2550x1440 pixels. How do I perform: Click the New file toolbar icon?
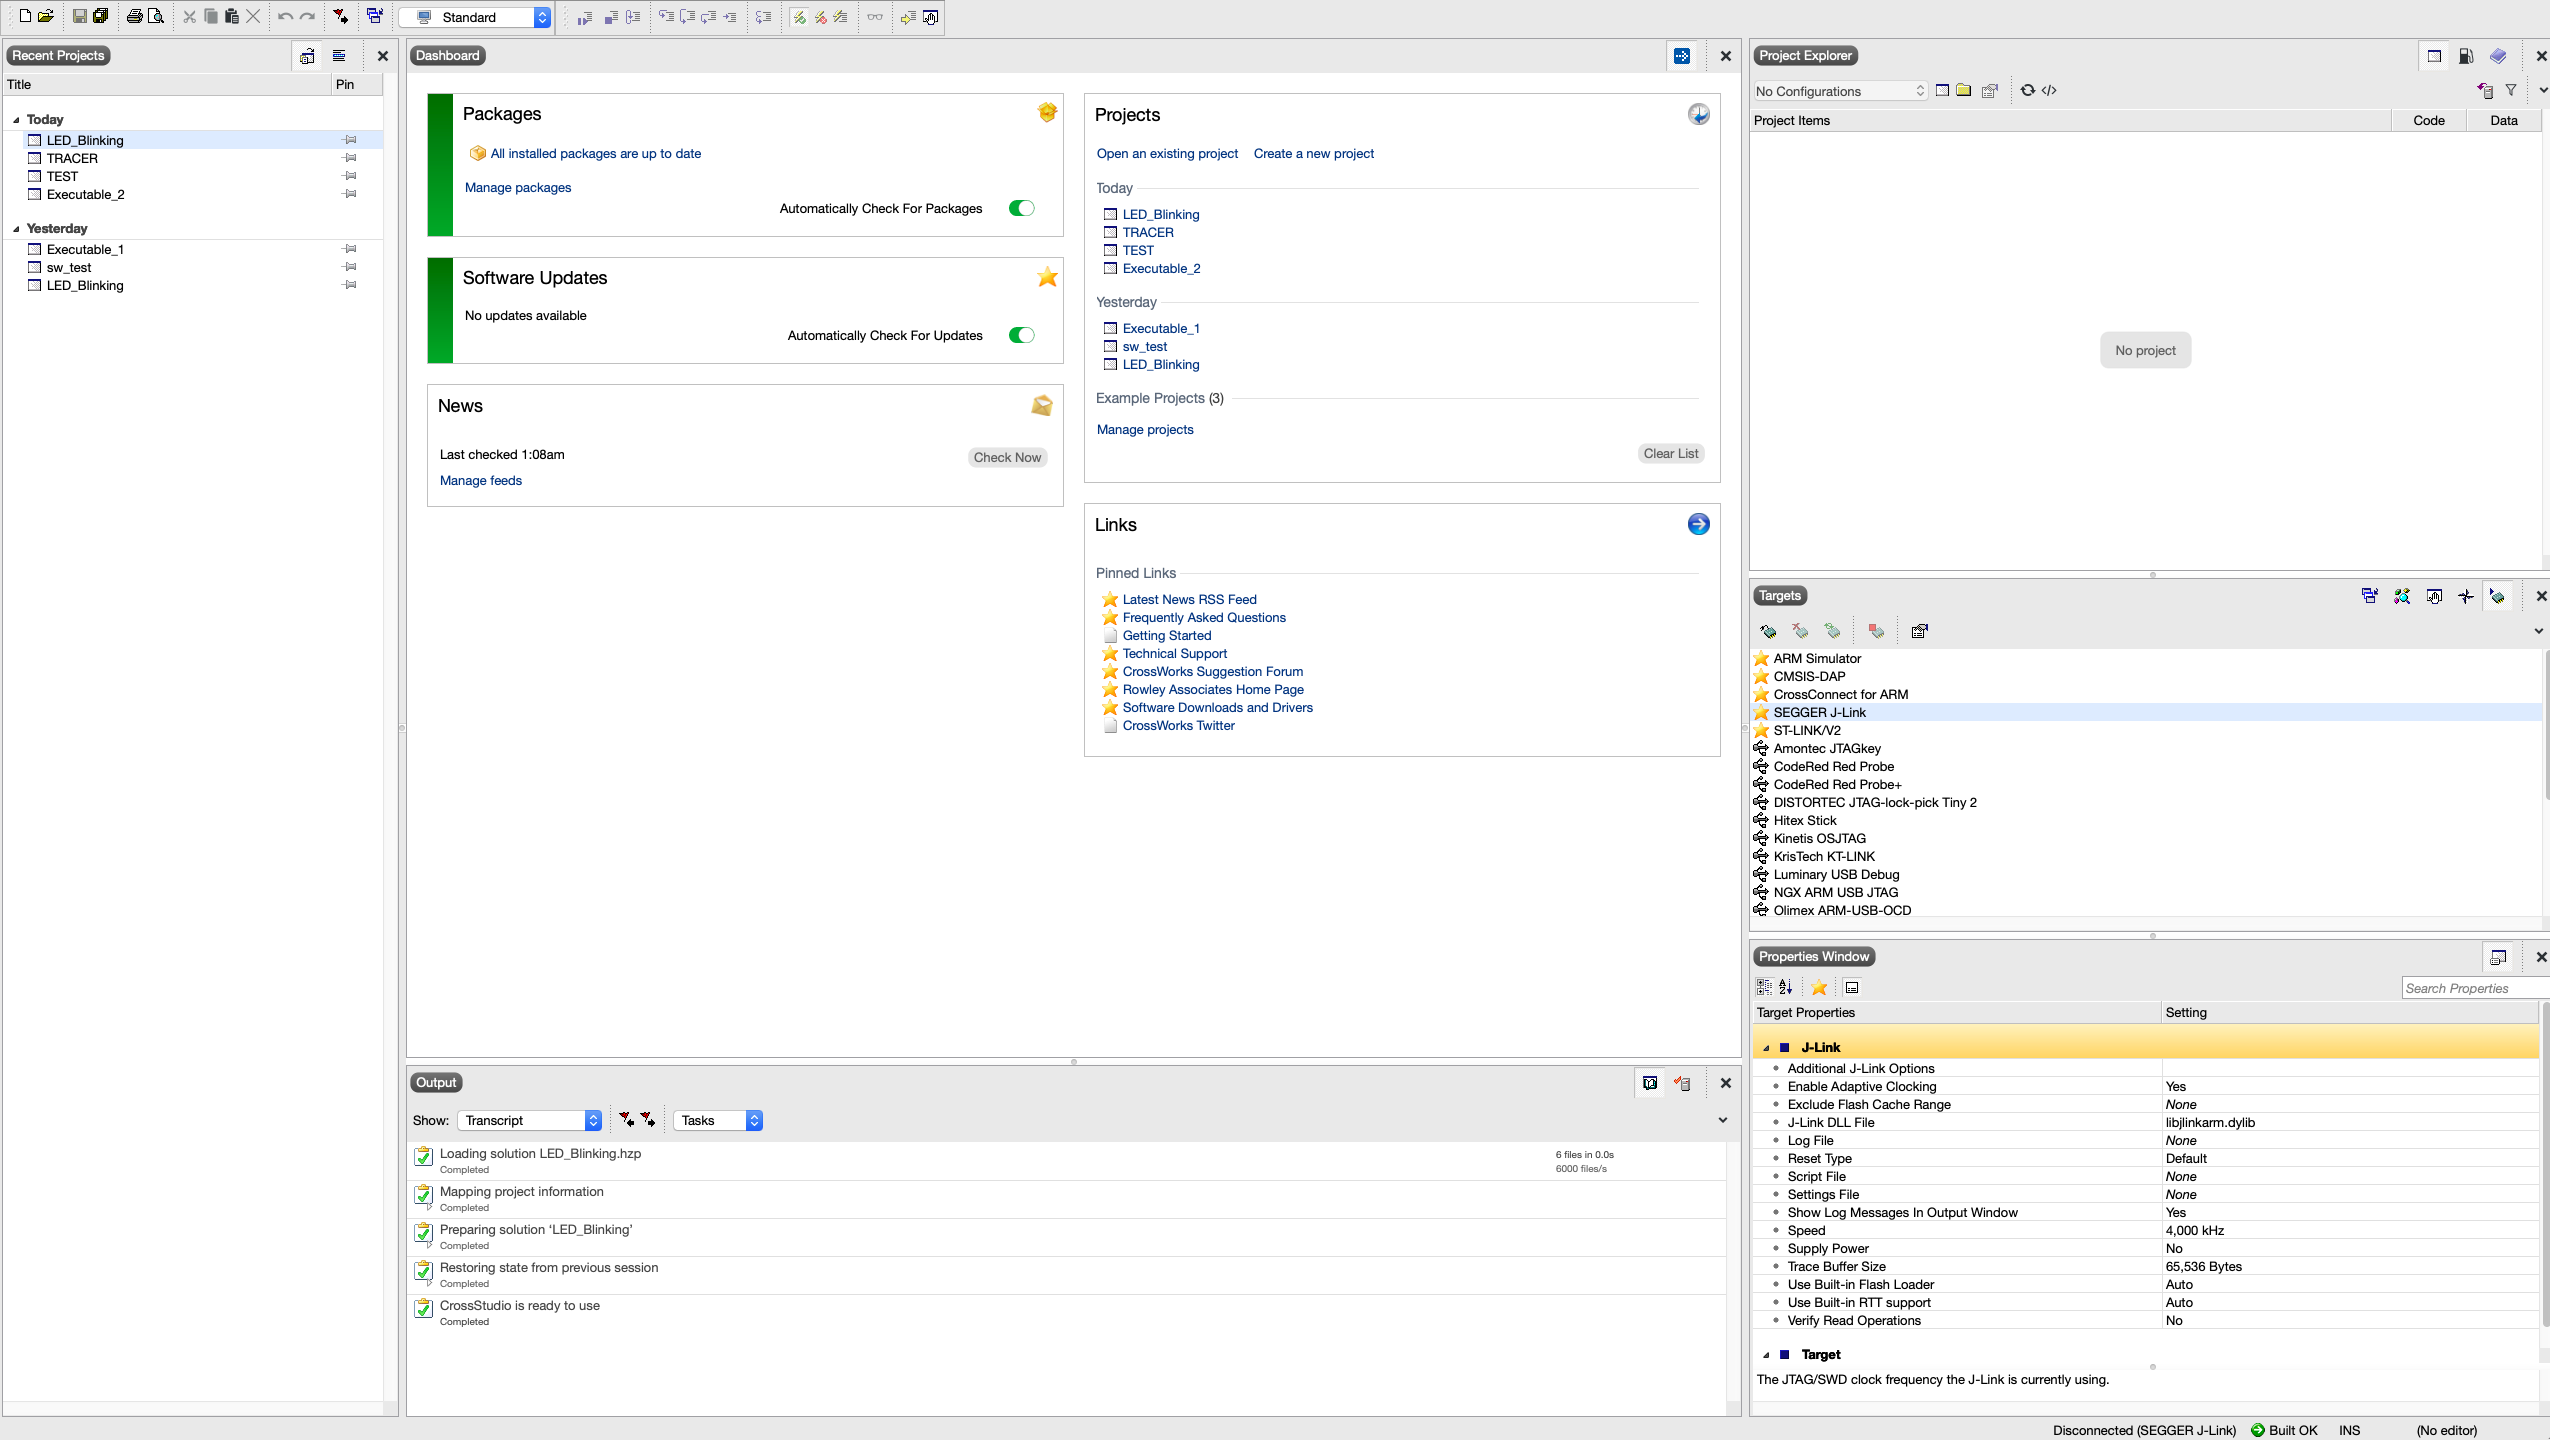pyautogui.click(x=25, y=16)
